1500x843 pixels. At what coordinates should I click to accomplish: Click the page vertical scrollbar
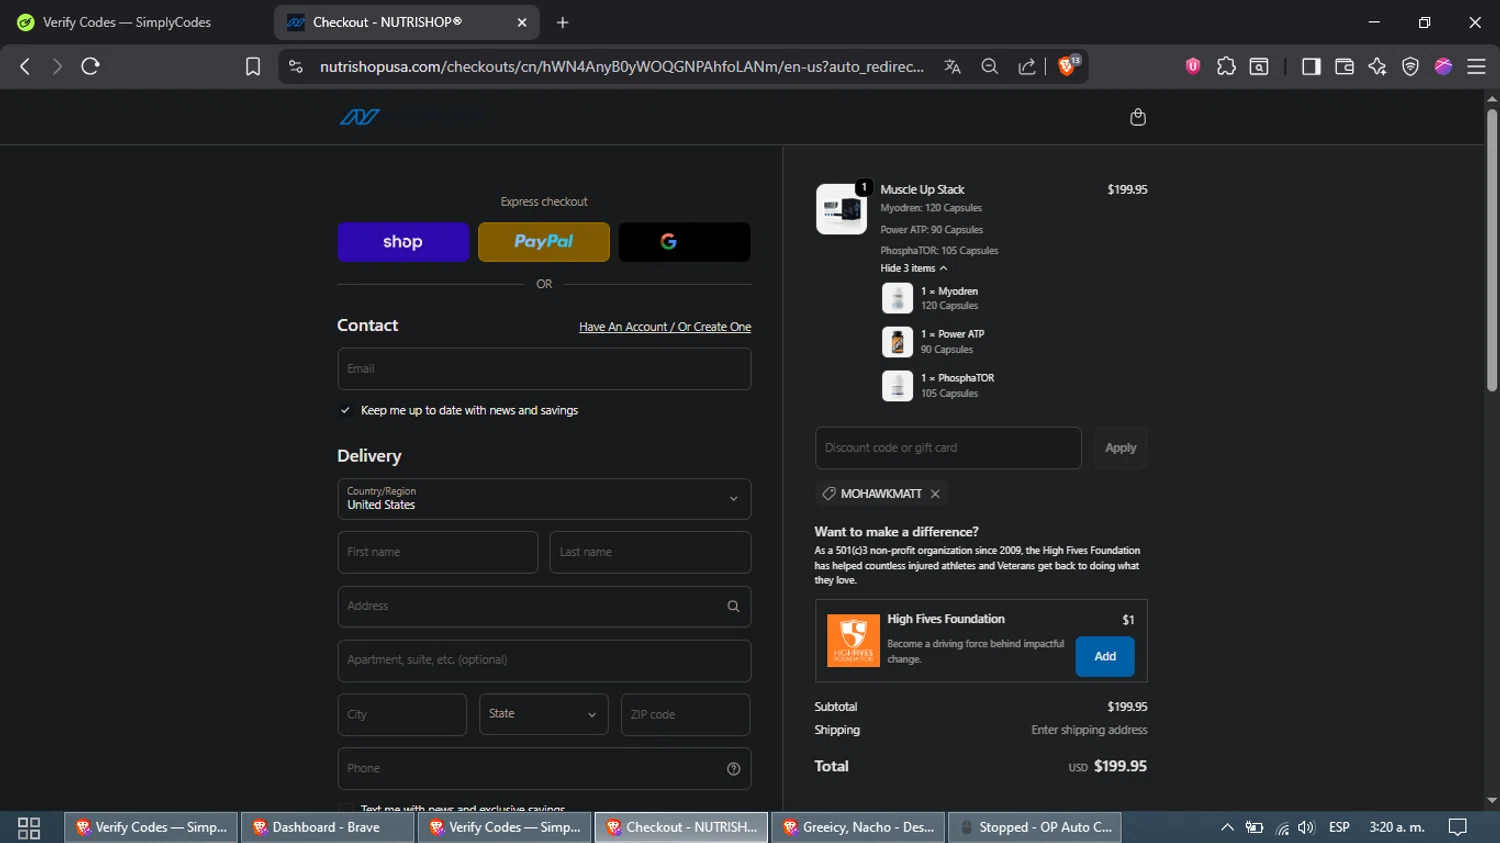tap(1492, 250)
